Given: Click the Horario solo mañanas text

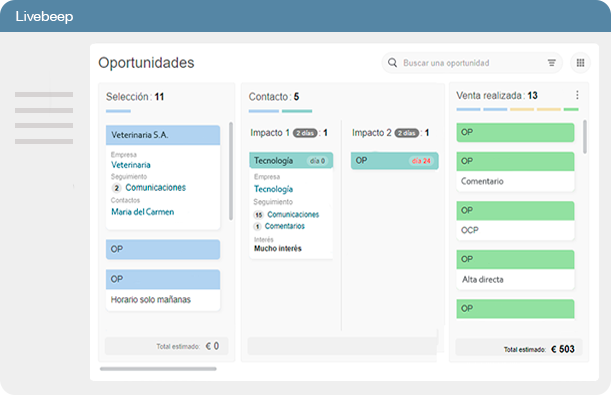Looking at the screenshot, I should pos(151,300).
